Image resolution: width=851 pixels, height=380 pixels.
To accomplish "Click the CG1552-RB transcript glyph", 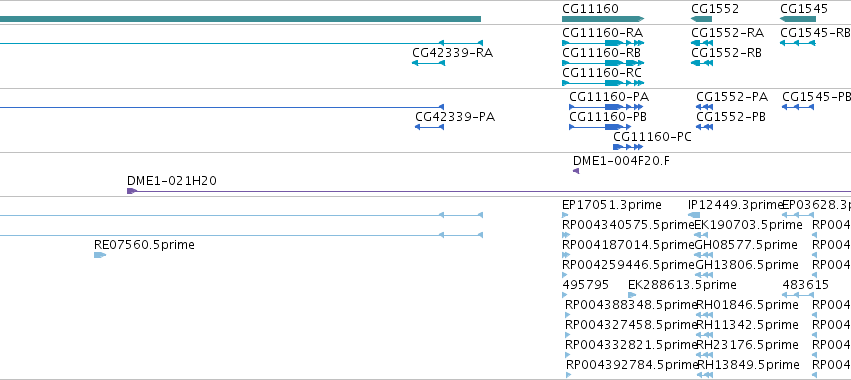I will 701,63.
